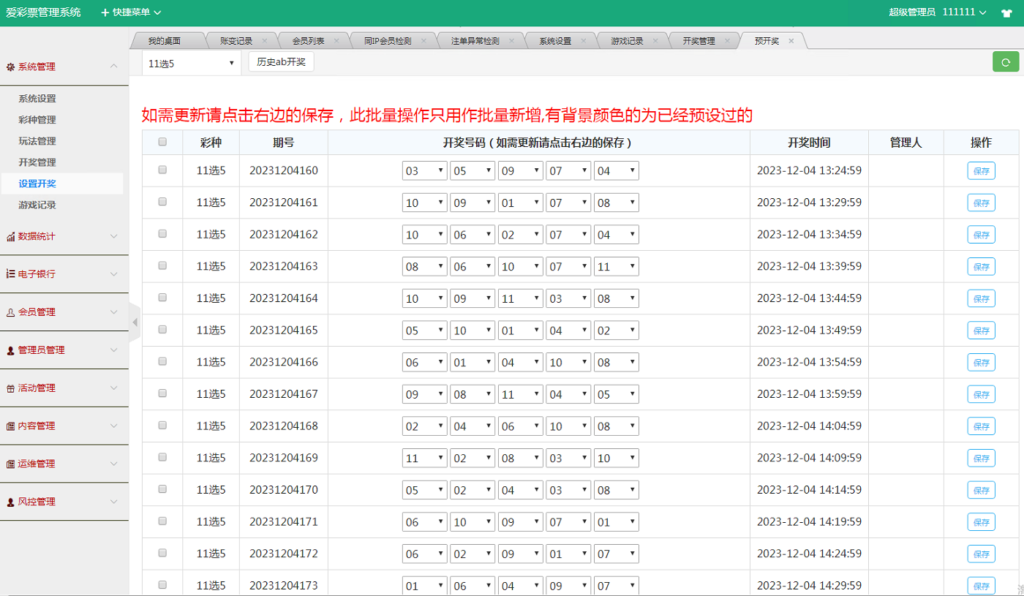
Task: Click the 系统管理 gear icon
Action: 10,67
